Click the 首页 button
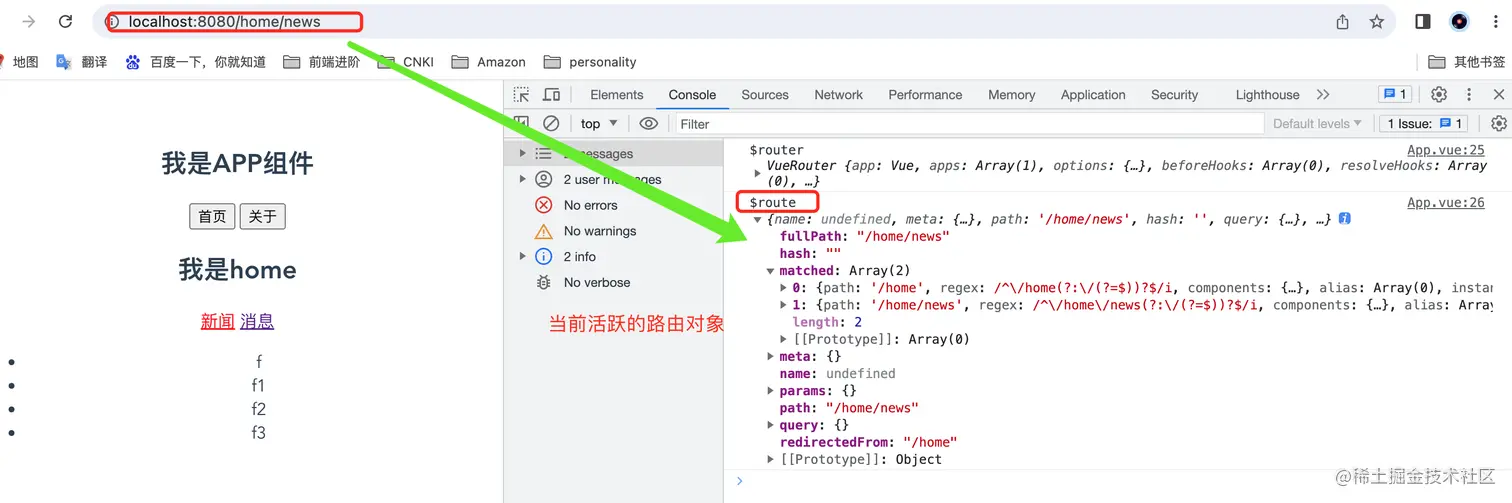Image resolution: width=1512 pixels, height=503 pixels. click(212, 217)
